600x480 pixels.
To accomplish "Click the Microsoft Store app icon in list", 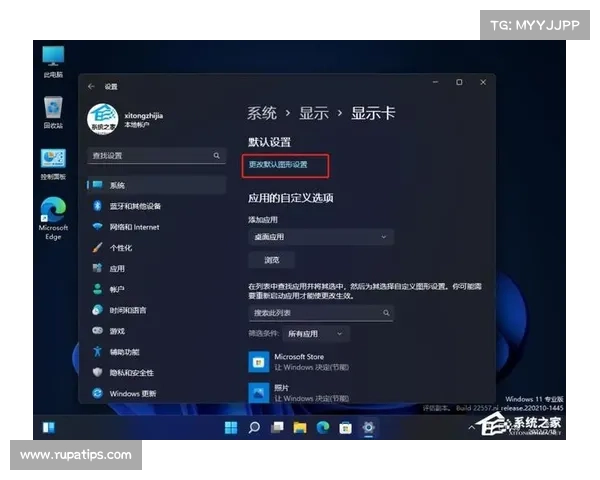I will tap(259, 362).
